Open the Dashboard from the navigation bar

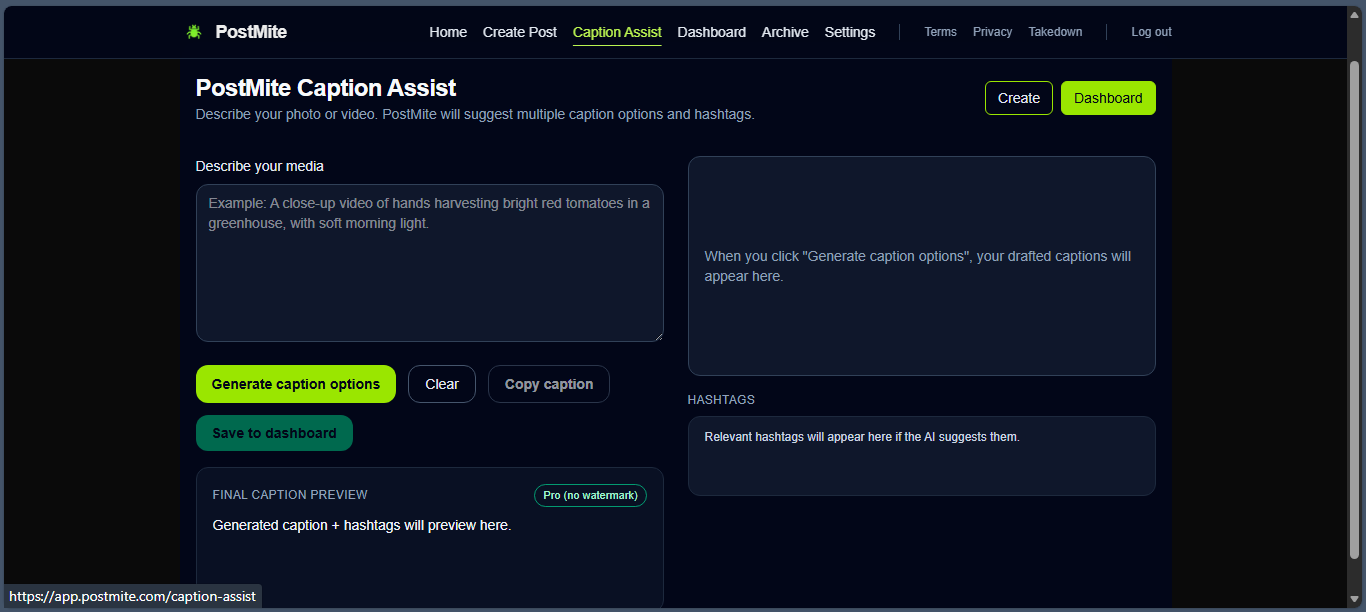(711, 32)
